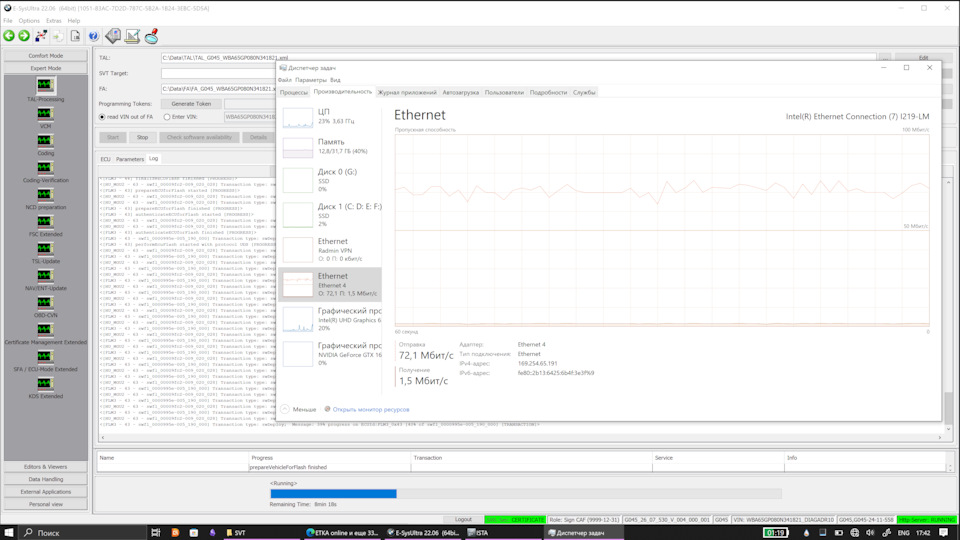The image size is (960, 540).
Task: Click Logout button in status bar
Action: tap(463, 519)
